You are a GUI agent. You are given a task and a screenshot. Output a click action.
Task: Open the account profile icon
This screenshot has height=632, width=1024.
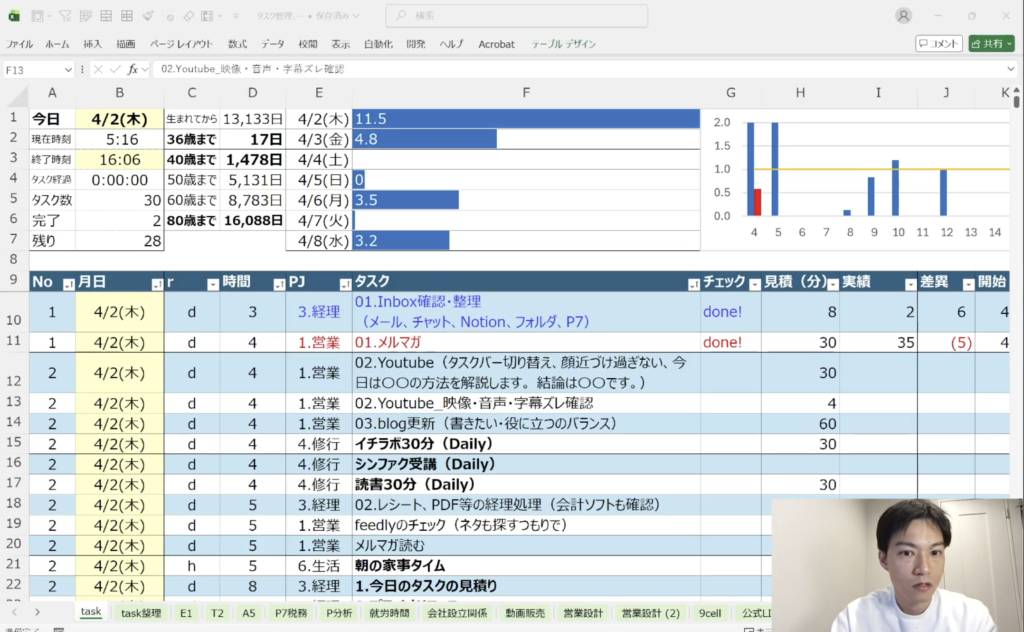(x=904, y=16)
